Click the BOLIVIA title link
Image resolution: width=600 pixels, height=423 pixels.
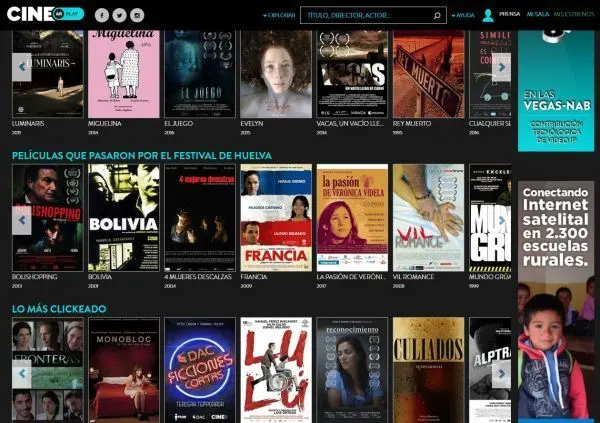click(x=100, y=277)
